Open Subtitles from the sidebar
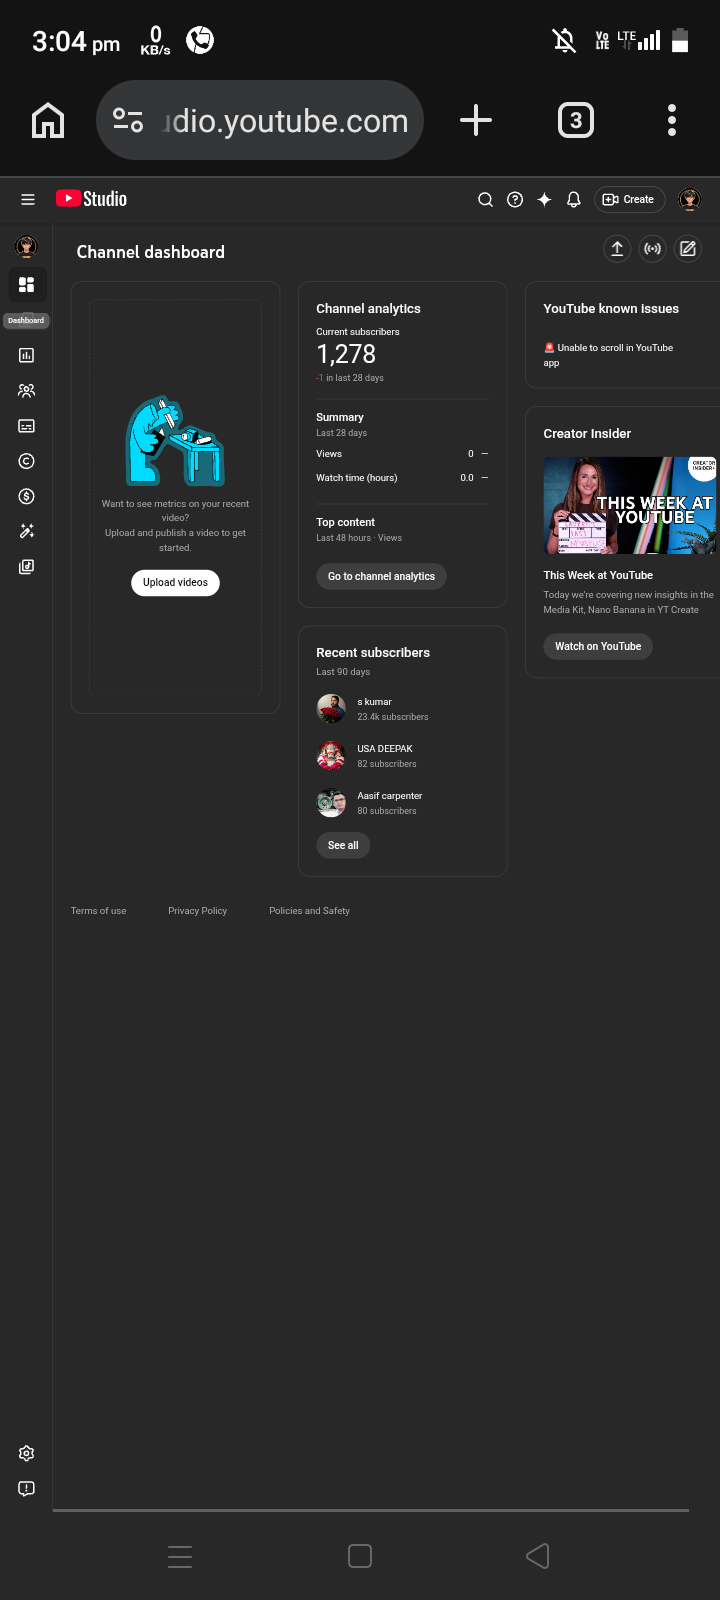The image size is (720, 1600). point(27,426)
